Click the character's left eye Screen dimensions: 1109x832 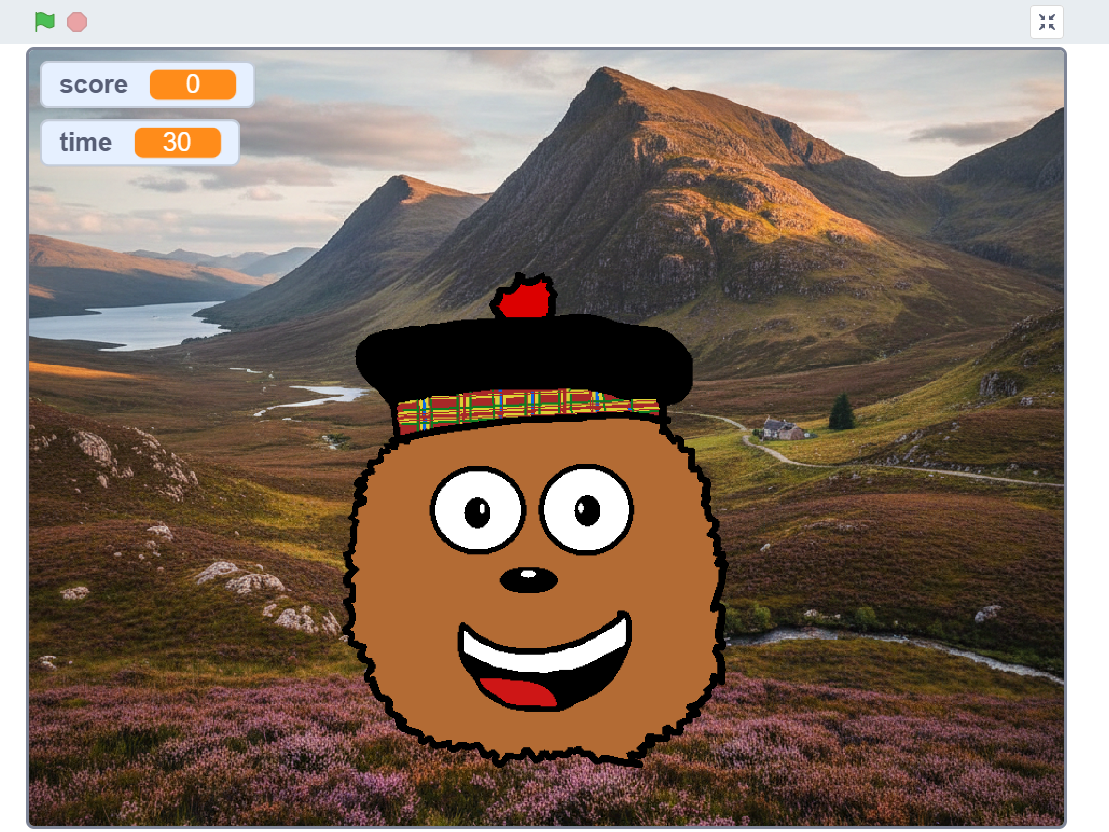pos(478,509)
